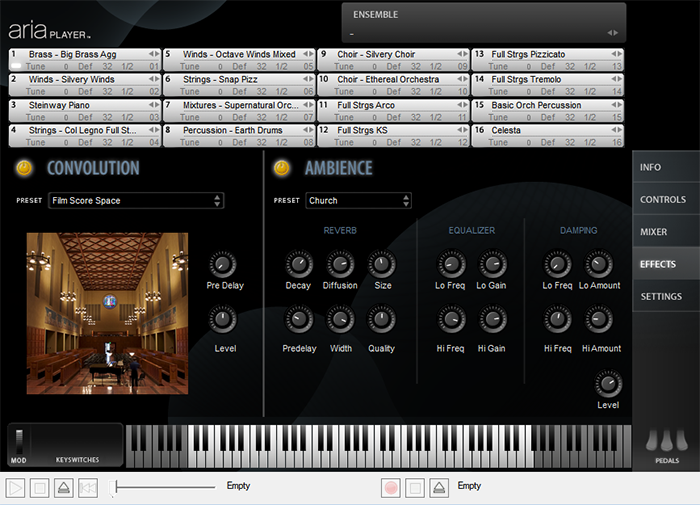
Task: Click the Equalizer Hi Gain knob
Action: point(492,321)
